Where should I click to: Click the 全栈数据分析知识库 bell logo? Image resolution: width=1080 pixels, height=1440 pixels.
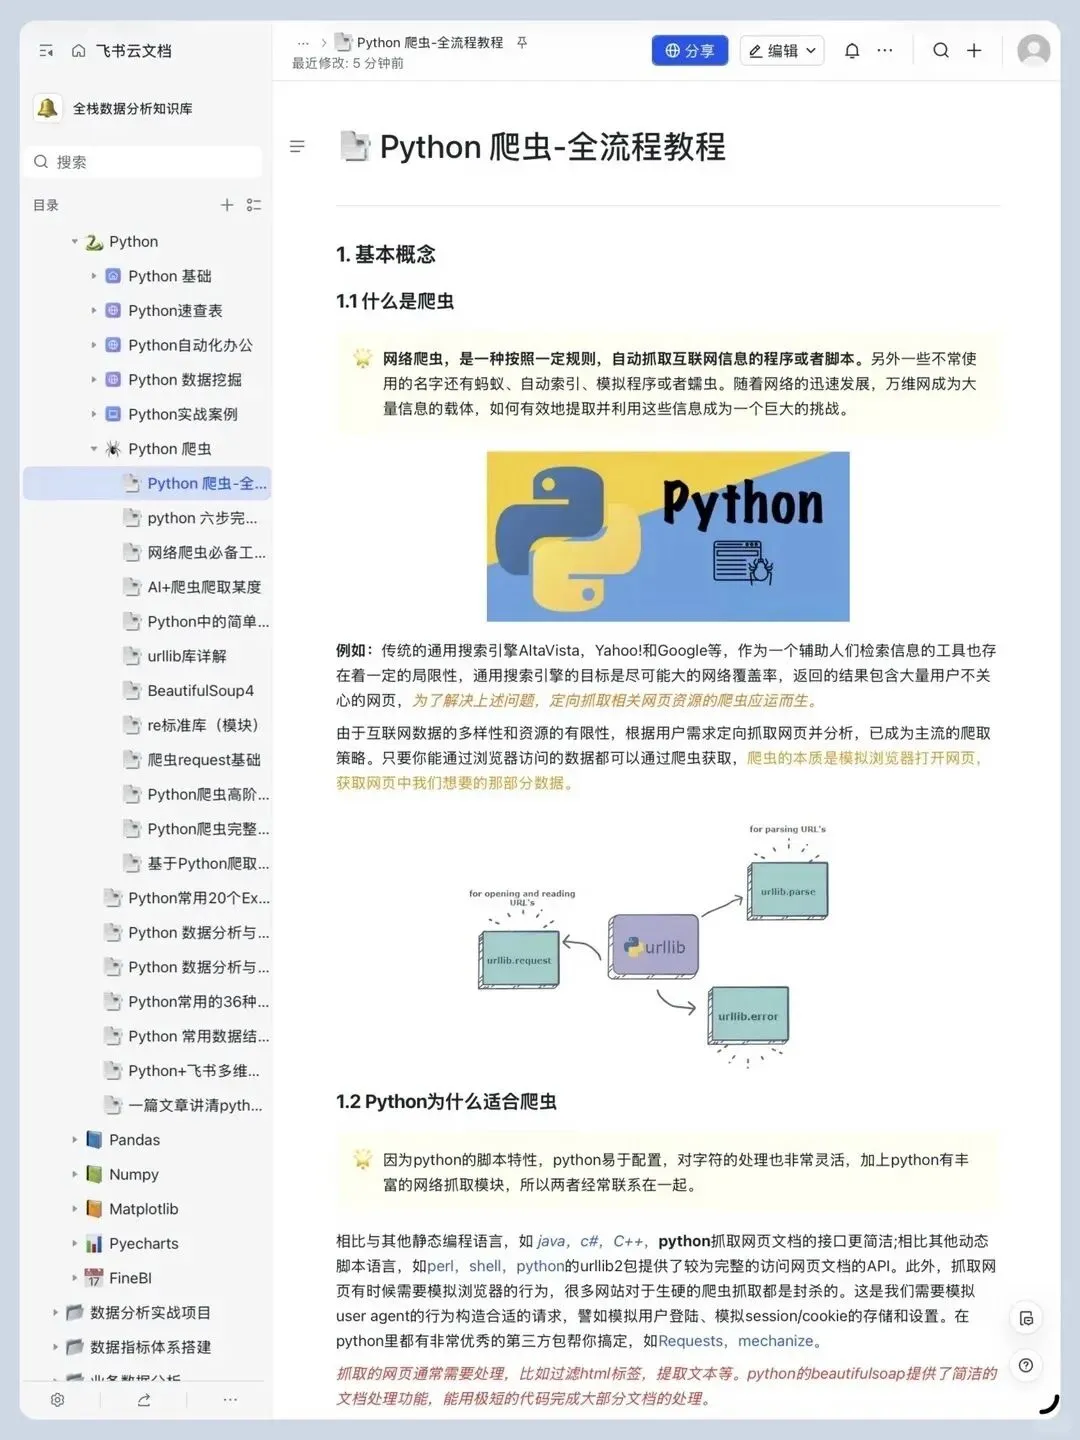pos(47,108)
